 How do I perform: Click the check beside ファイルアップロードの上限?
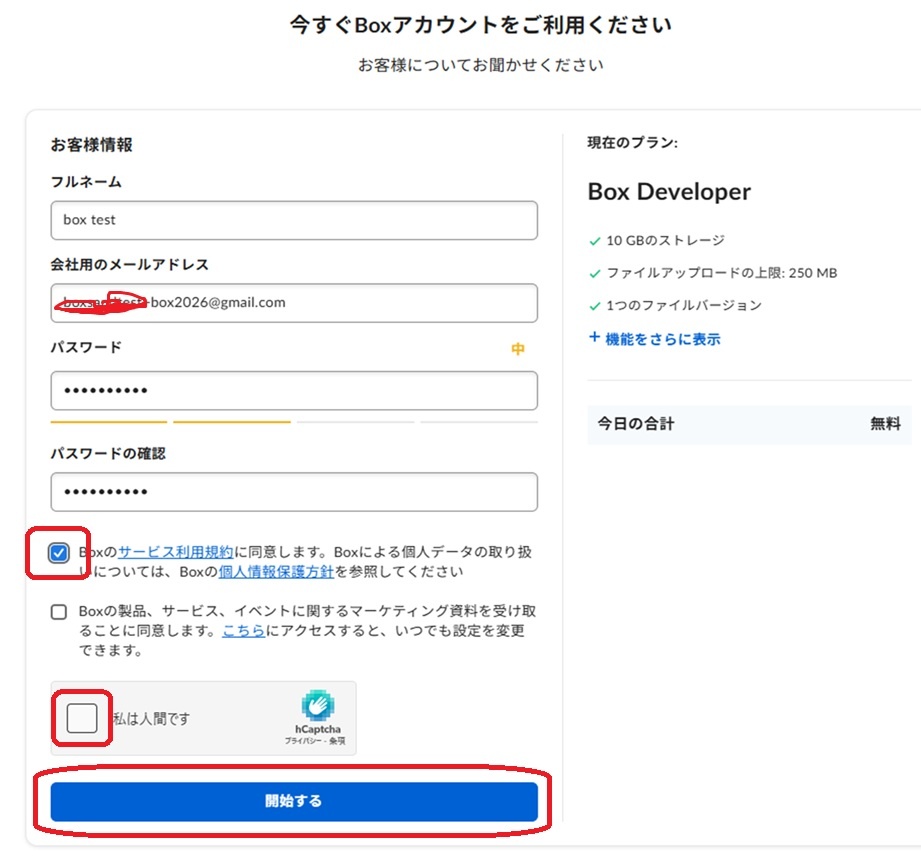tap(595, 274)
